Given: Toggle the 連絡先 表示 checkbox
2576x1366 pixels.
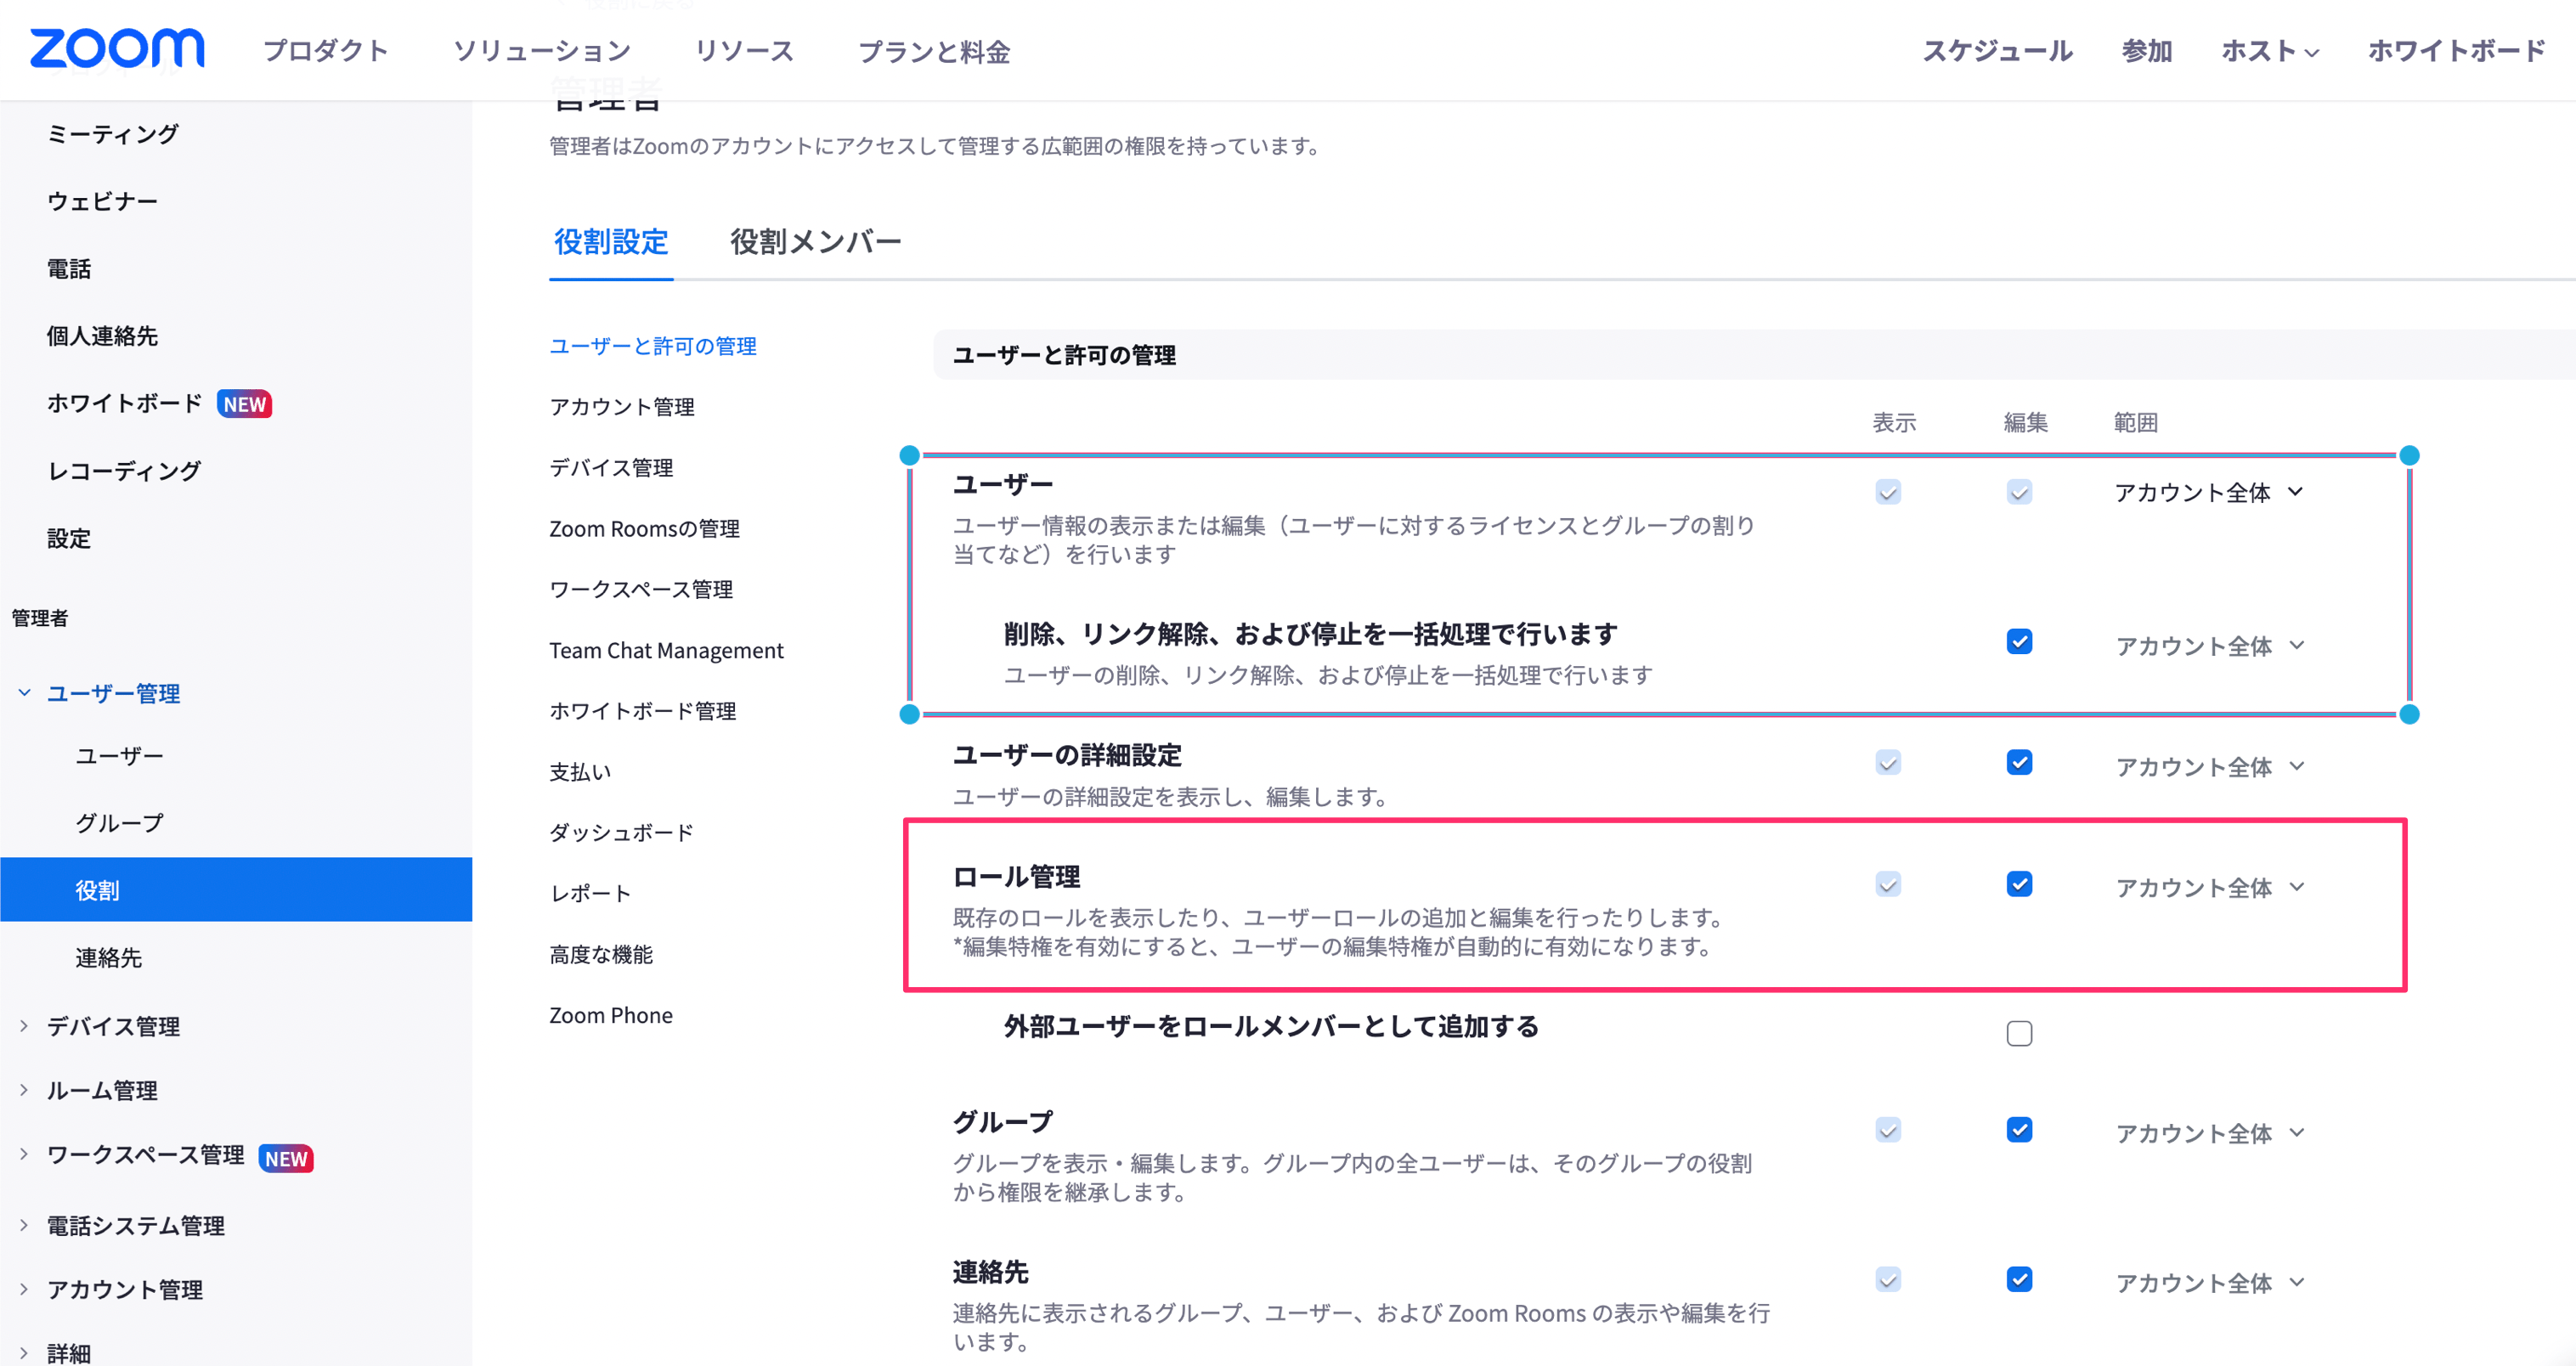Looking at the screenshot, I should (1888, 1280).
